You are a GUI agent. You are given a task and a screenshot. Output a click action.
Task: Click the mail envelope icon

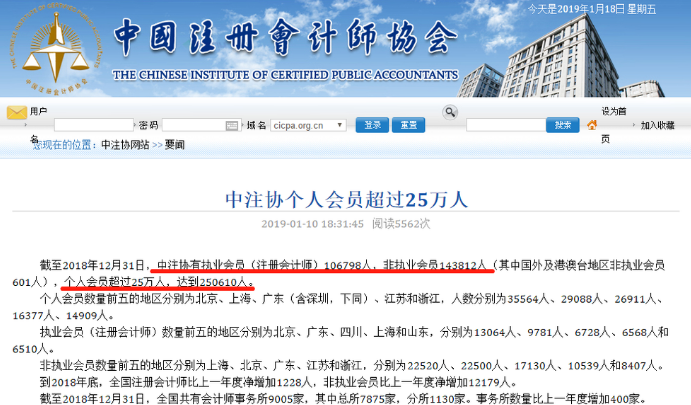click(x=16, y=113)
